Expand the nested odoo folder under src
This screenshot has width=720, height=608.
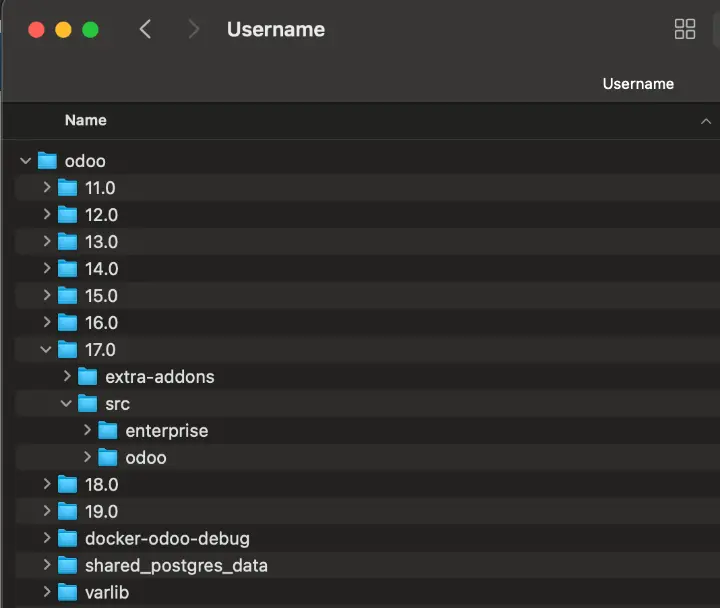(87, 458)
